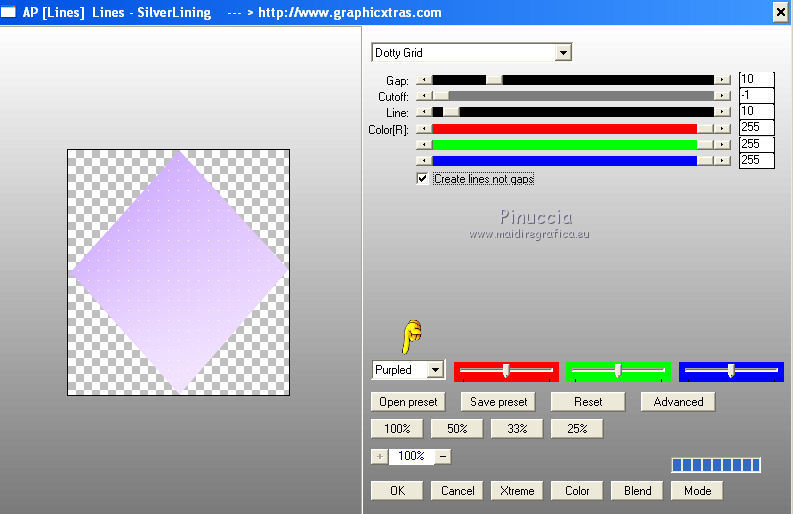793x514 pixels.
Task: Click left arrow of Gap slider
Action: (424, 80)
